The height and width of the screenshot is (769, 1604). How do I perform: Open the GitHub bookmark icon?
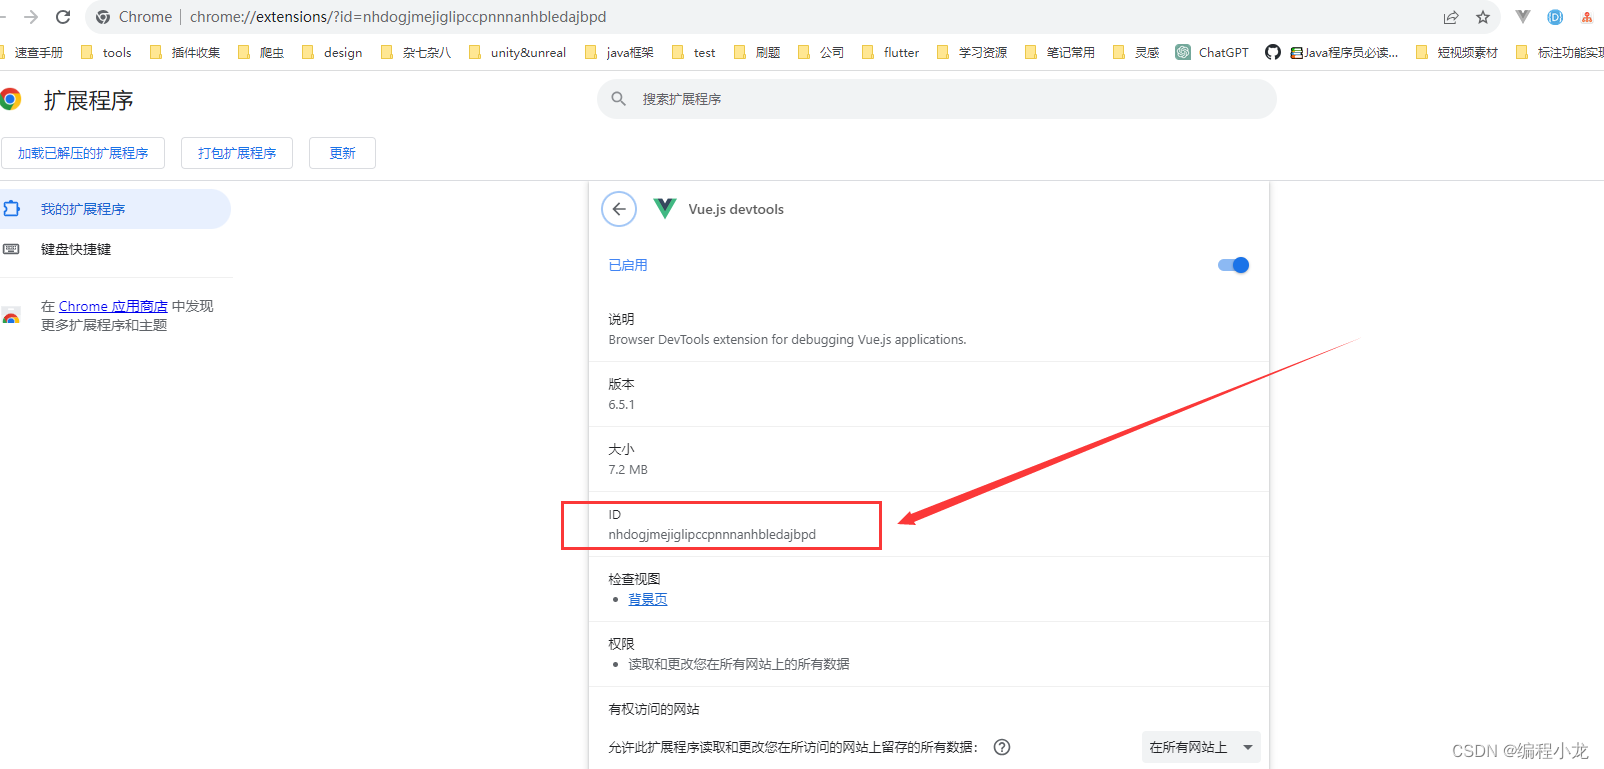click(1272, 52)
